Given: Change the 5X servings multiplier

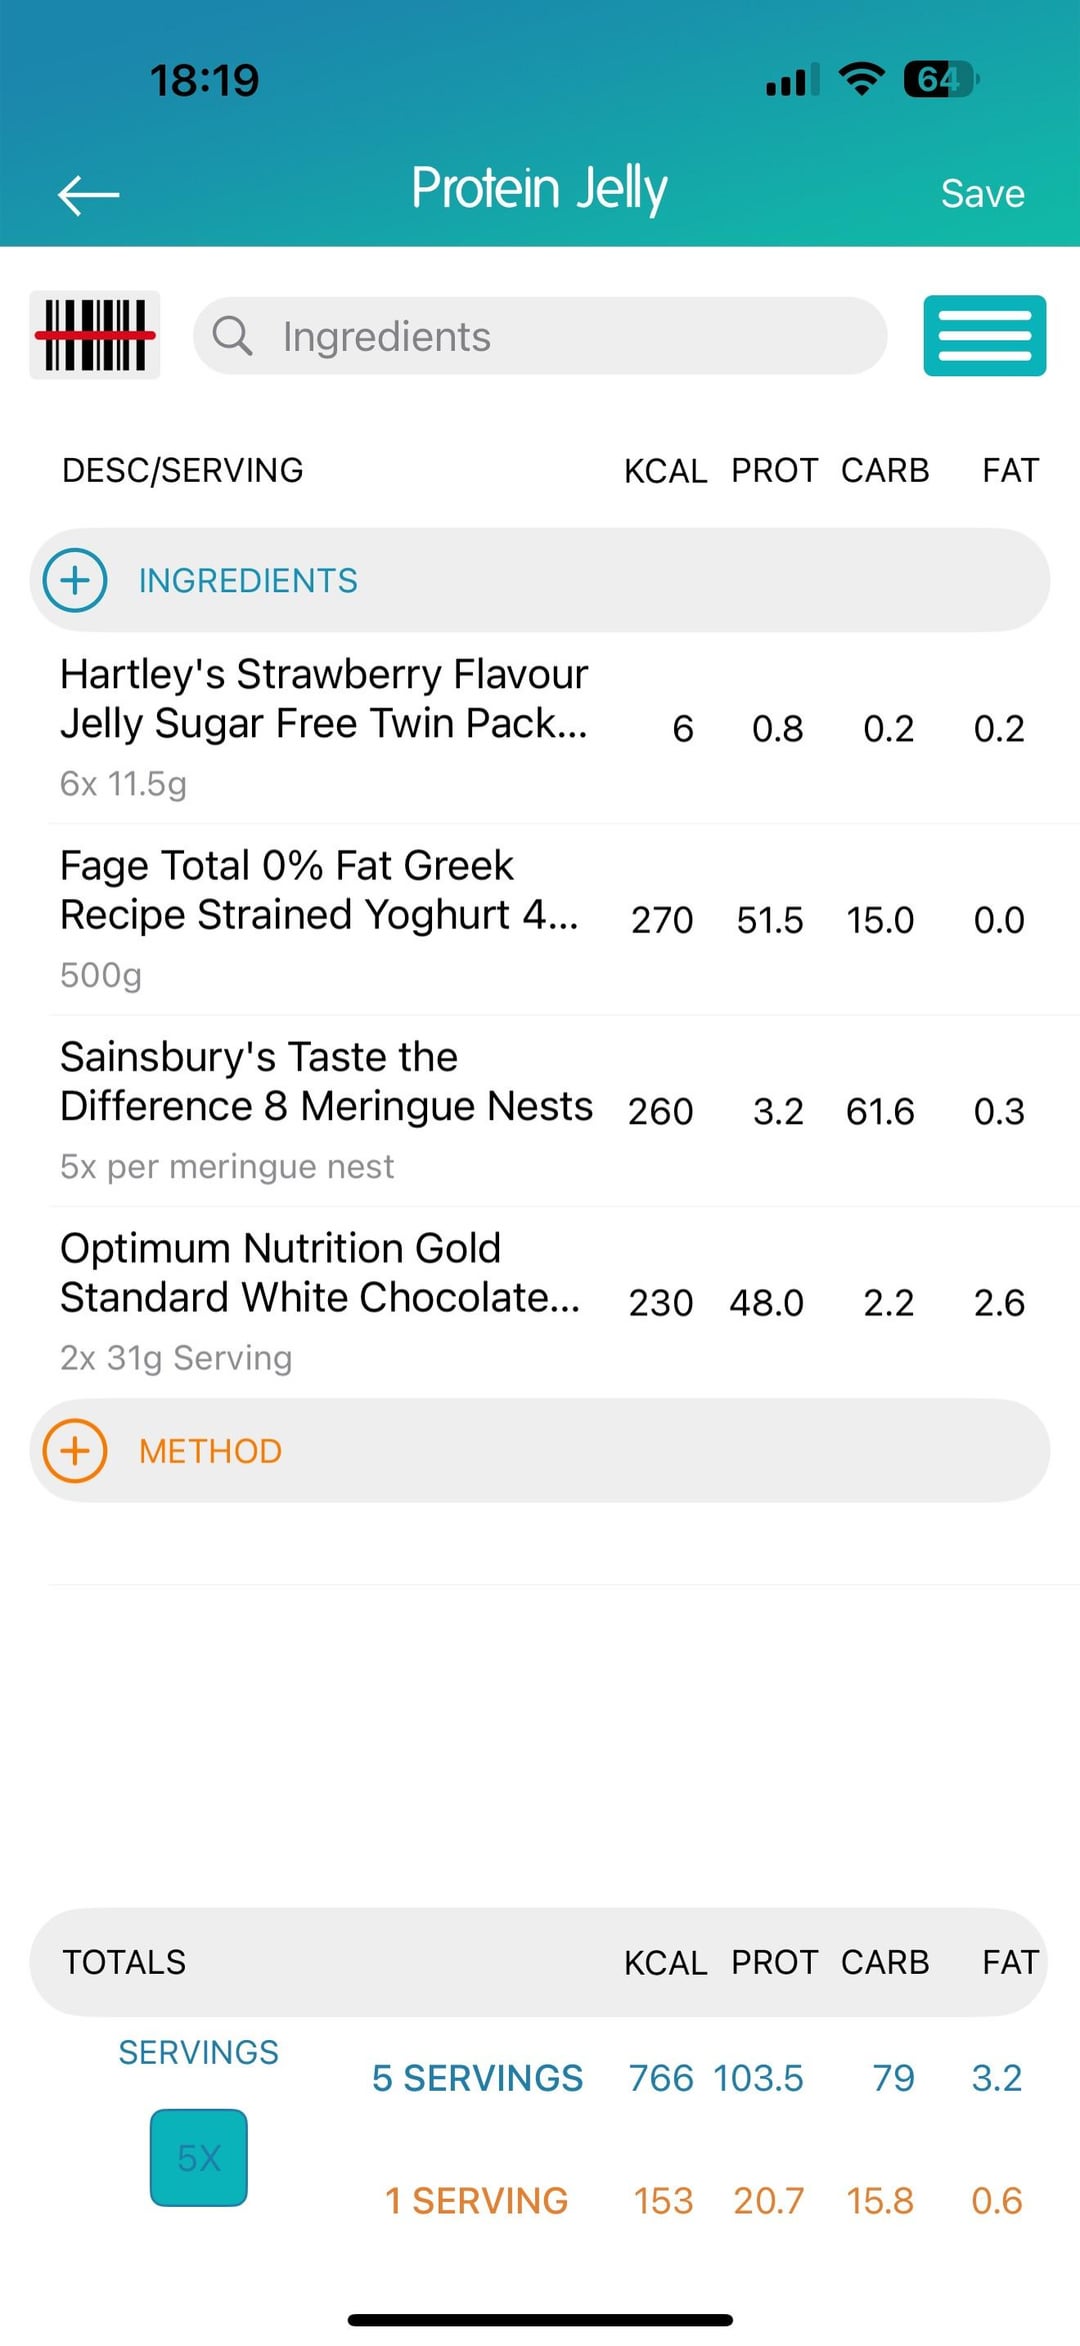Looking at the screenshot, I should (198, 2157).
